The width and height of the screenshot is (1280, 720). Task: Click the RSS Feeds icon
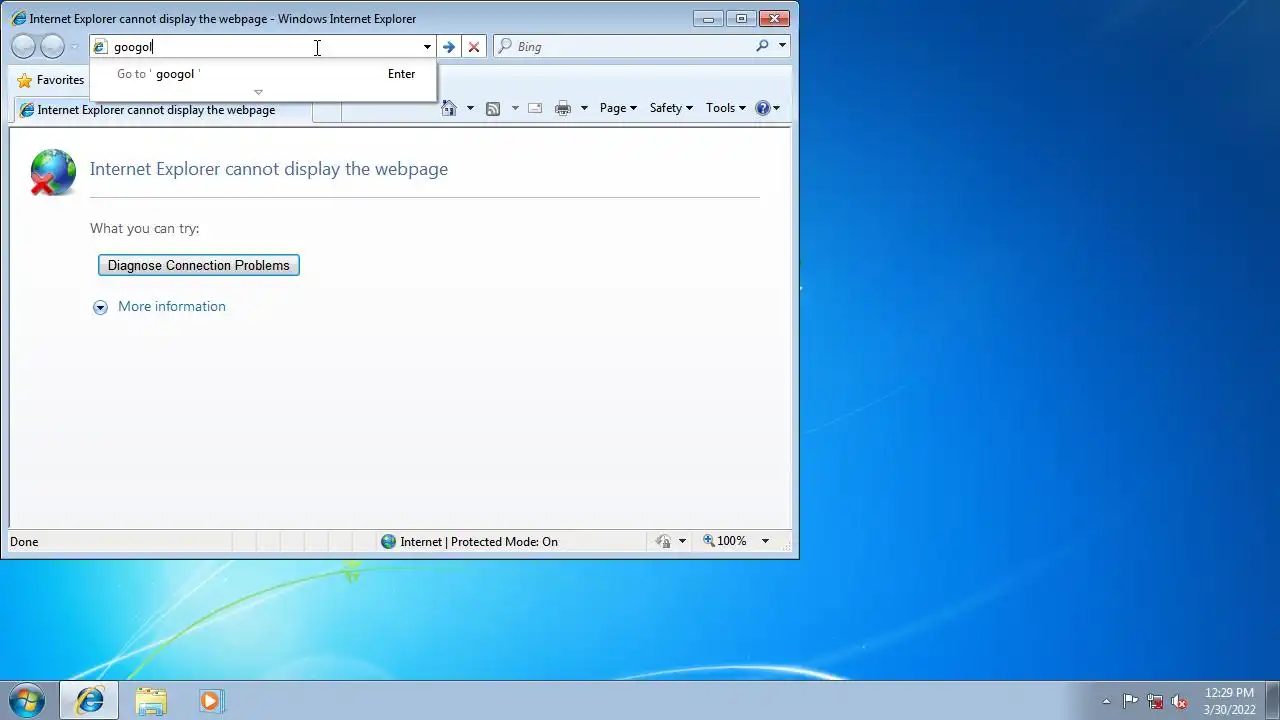pyautogui.click(x=493, y=108)
